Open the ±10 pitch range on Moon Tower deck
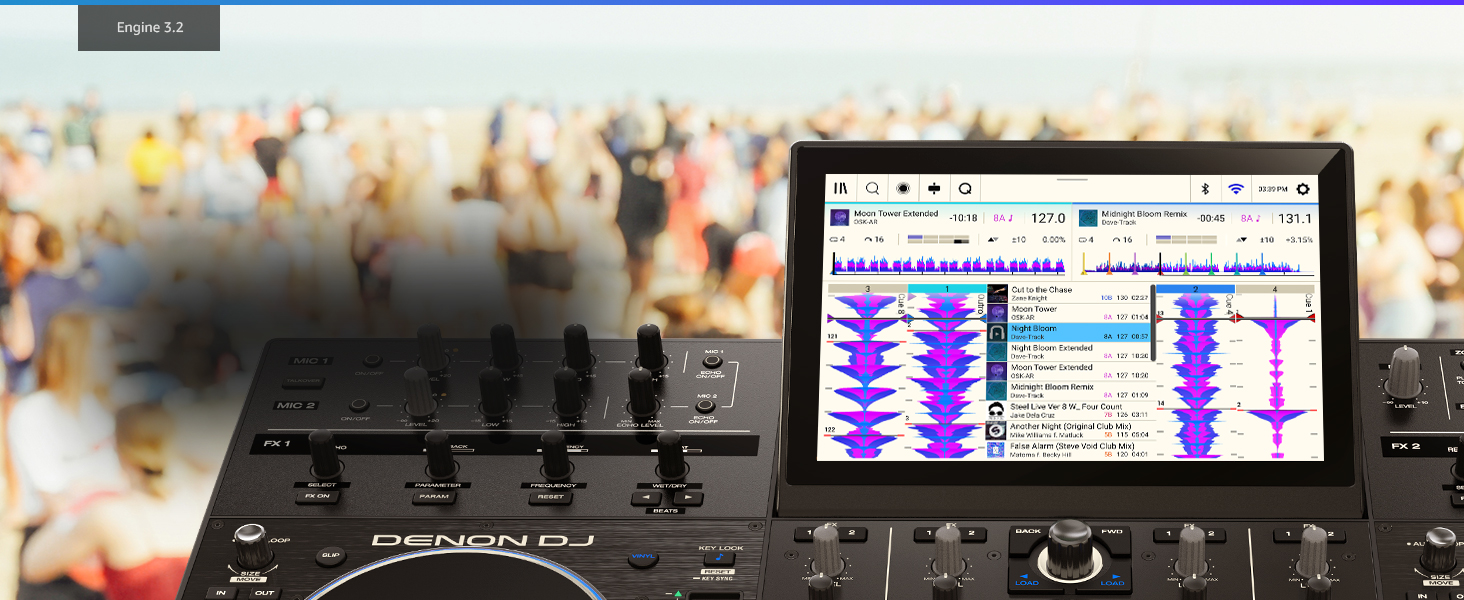The height and width of the screenshot is (600, 1464). point(1021,240)
